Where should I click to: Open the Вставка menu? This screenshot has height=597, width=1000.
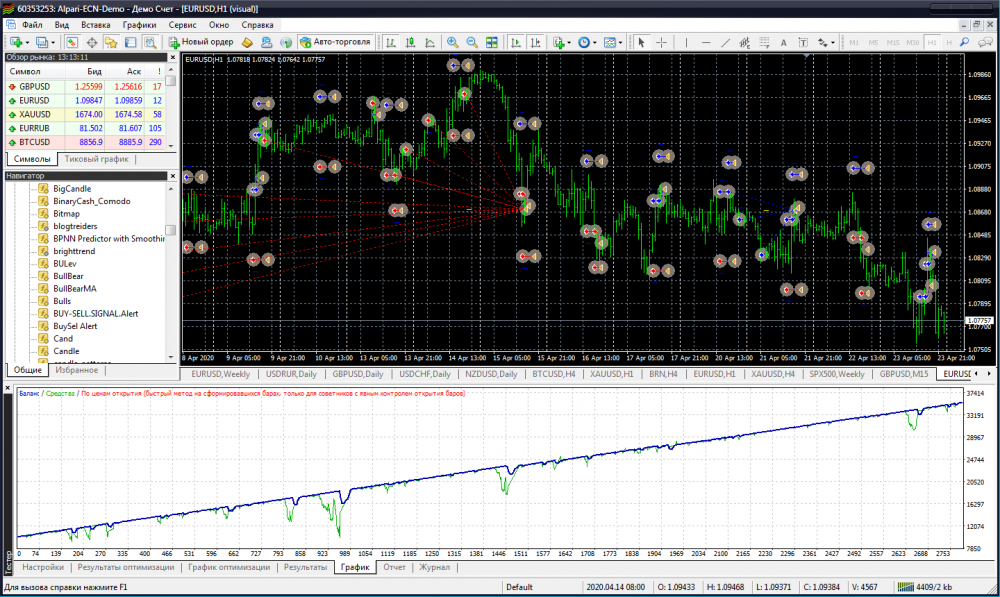(x=96, y=25)
